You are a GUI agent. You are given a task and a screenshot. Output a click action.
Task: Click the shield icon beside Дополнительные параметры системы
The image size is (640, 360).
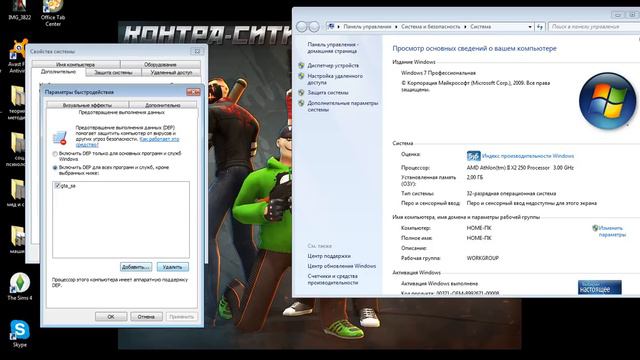click(x=301, y=103)
